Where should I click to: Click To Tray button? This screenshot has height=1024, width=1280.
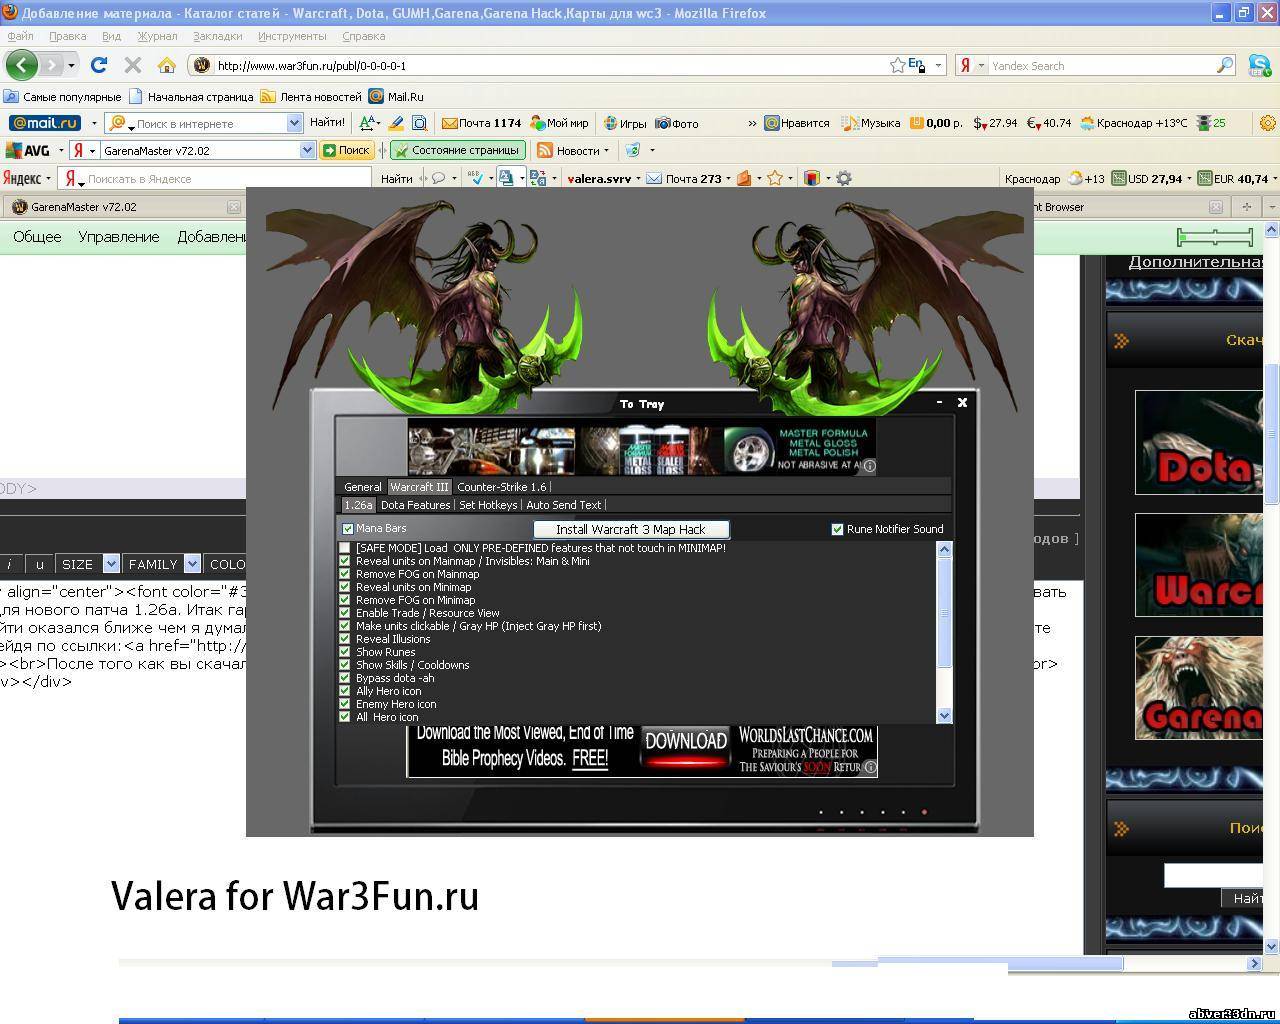coord(641,404)
